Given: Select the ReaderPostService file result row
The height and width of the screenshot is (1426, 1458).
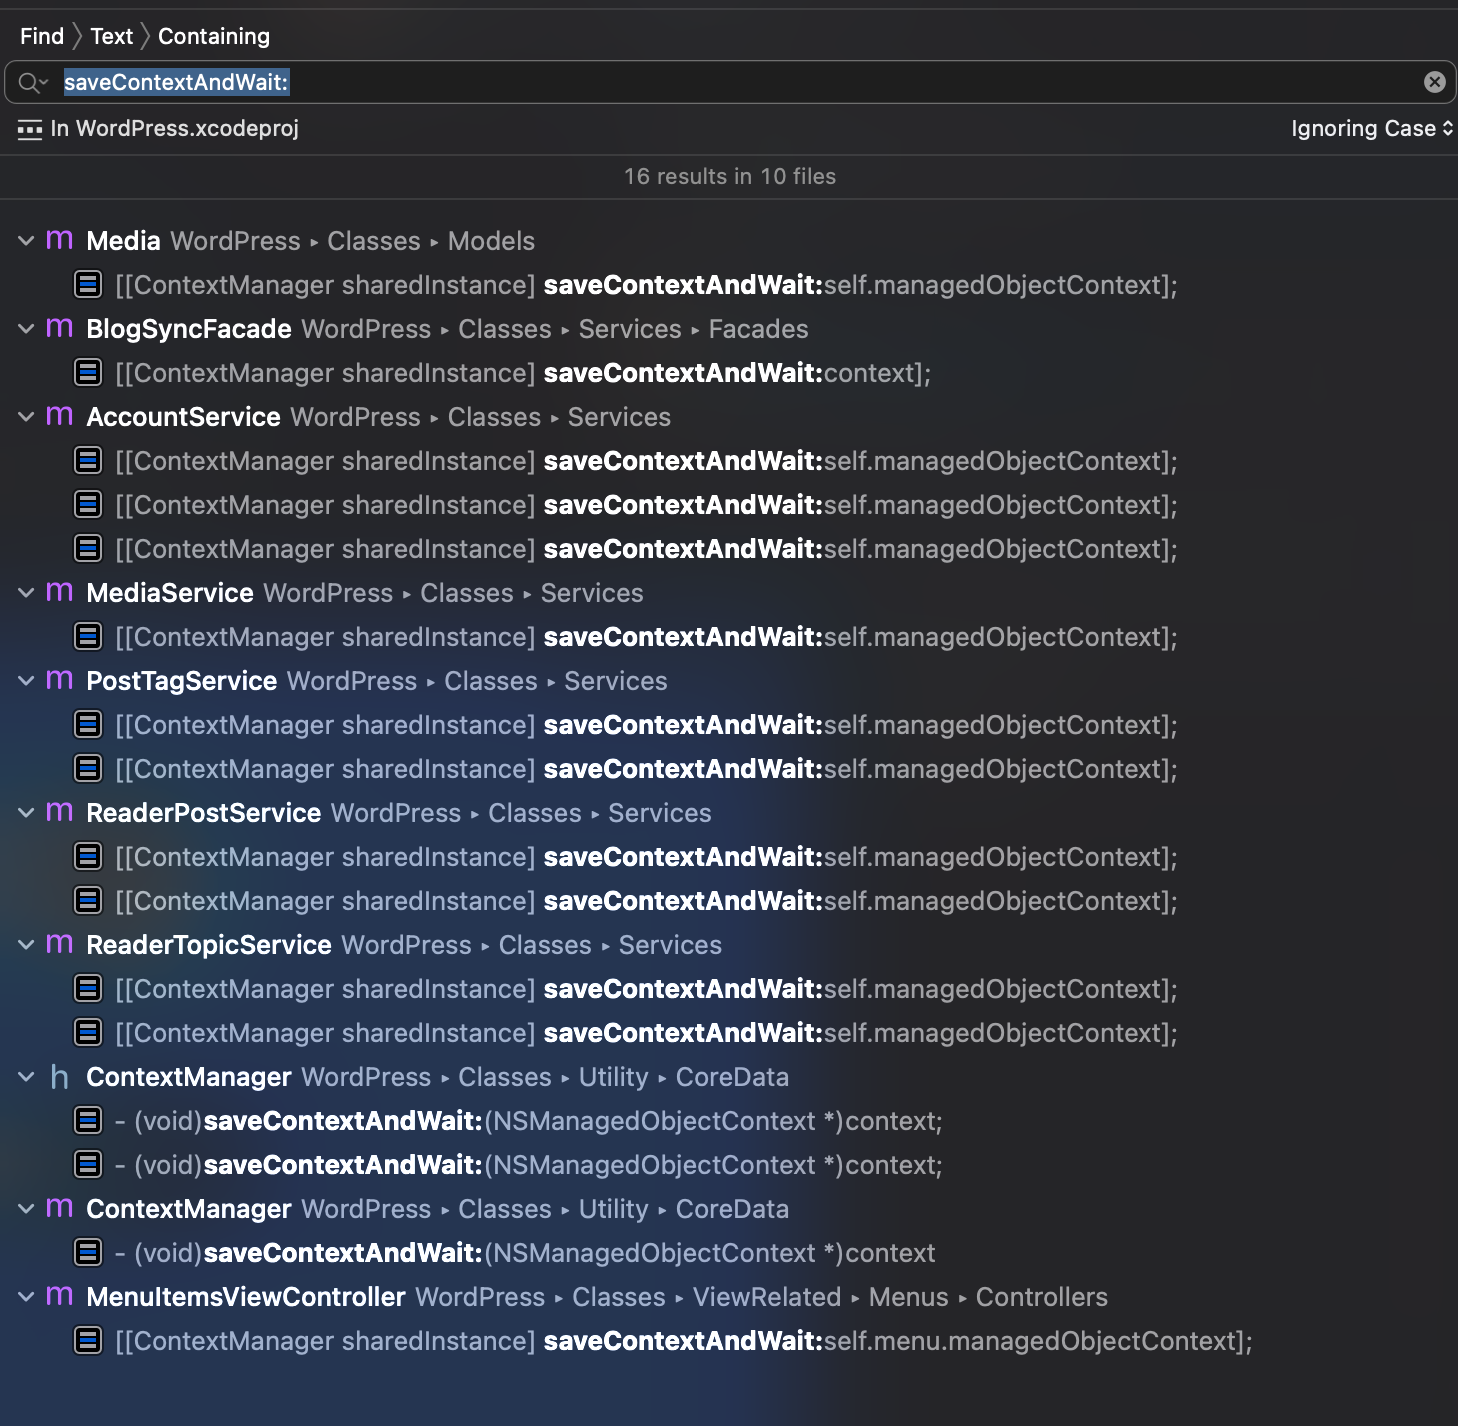Looking at the screenshot, I should pyautogui.click(x=729, y=813).
